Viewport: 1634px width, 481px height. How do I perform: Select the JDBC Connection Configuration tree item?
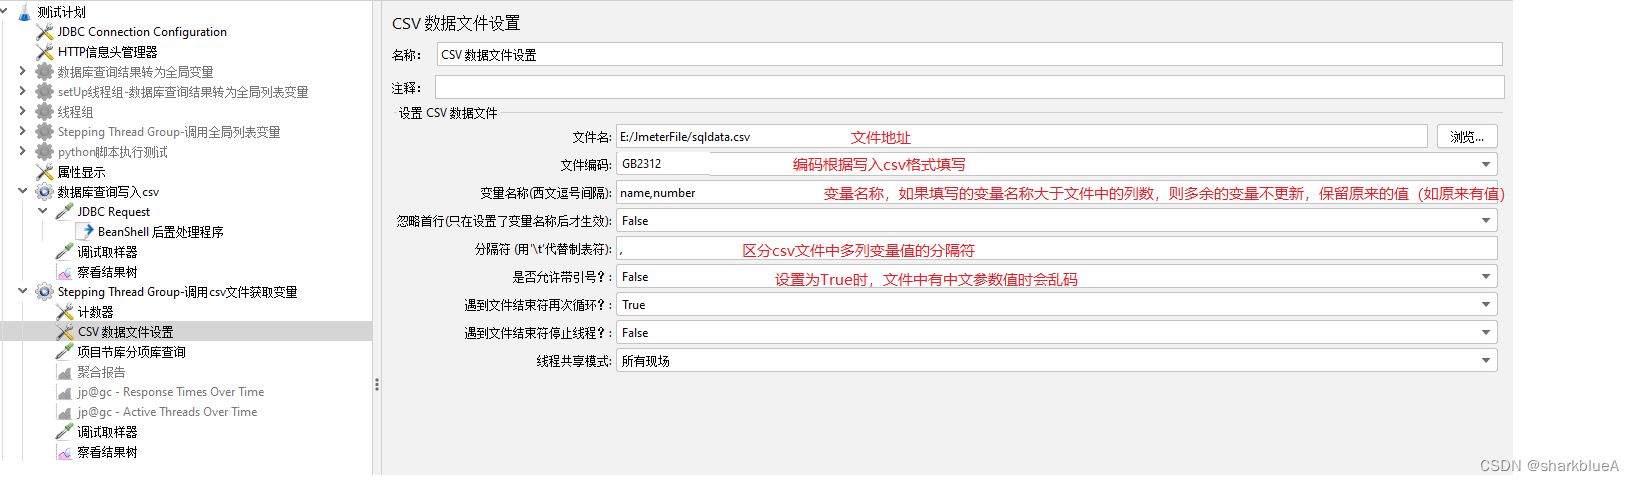click(142, 32)
